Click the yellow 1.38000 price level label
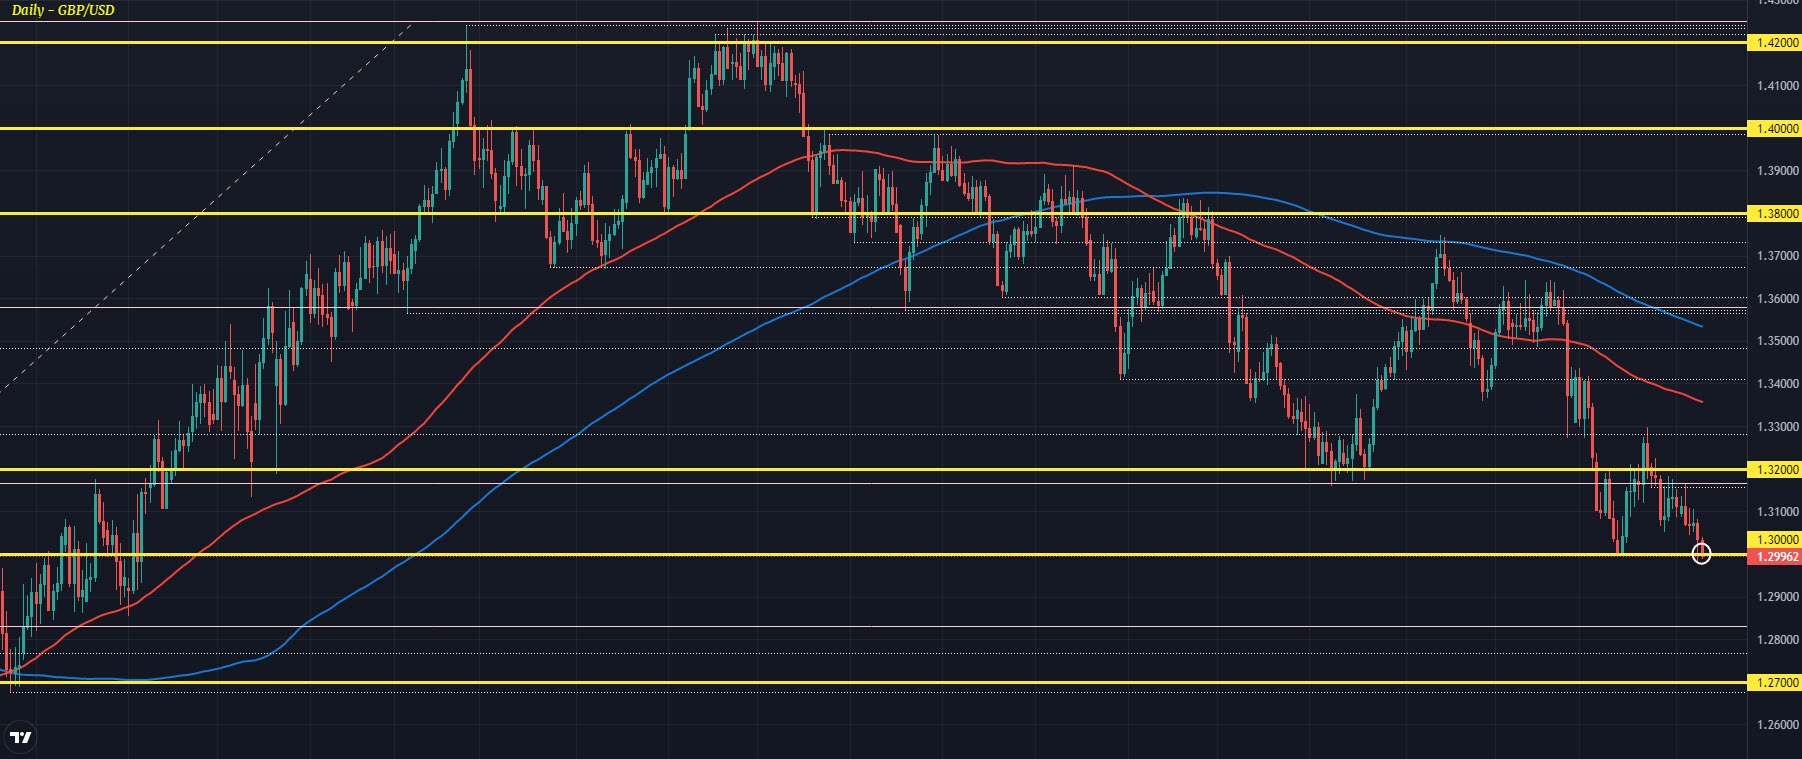The width and height of the screenshot is (1802, 759). point(1773,214)
